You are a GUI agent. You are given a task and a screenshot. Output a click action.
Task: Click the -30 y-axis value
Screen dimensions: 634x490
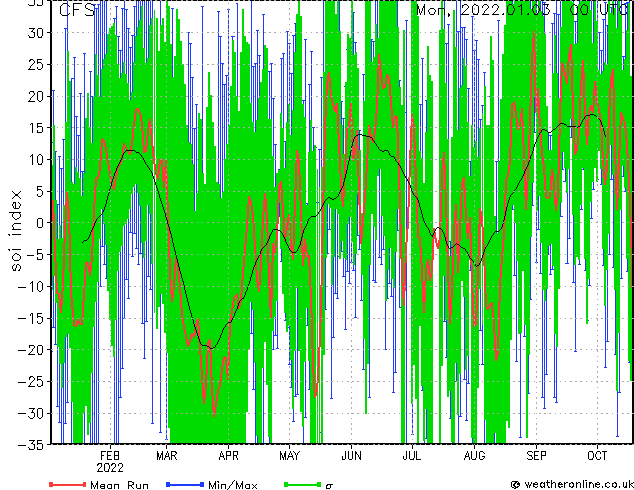(x=30, y=413)
